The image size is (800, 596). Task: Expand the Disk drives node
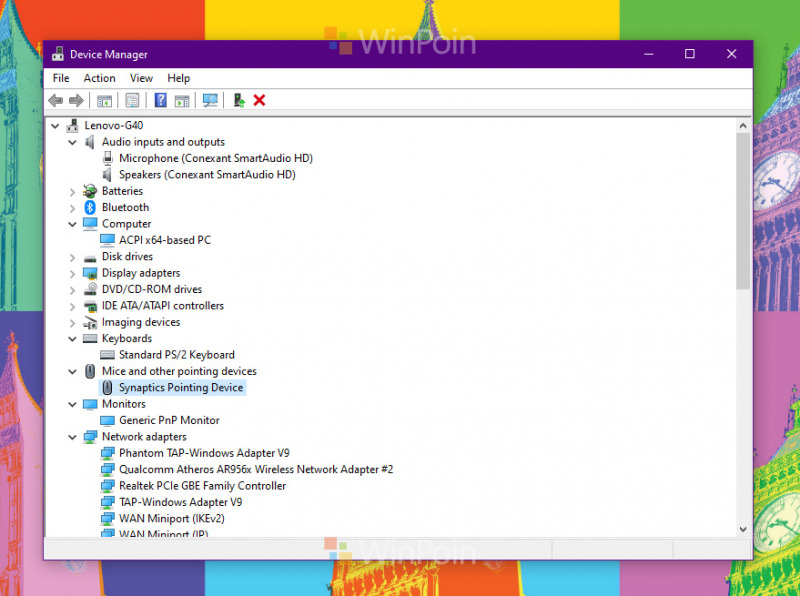point(72,257)
